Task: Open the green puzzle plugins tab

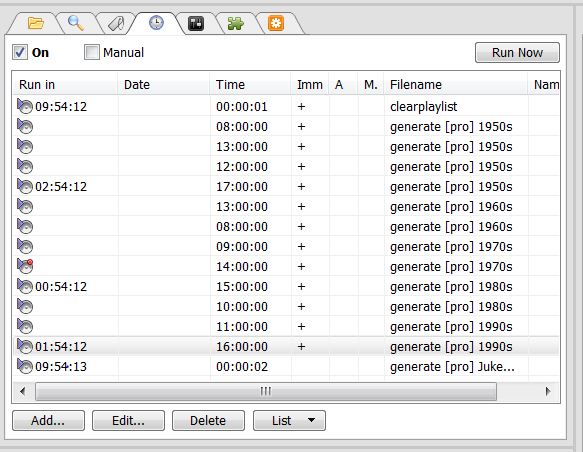Action: [236, 23]
